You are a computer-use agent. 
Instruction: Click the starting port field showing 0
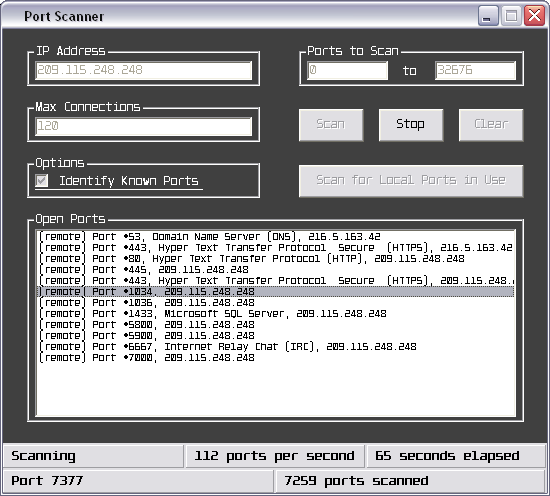(347, 70)
